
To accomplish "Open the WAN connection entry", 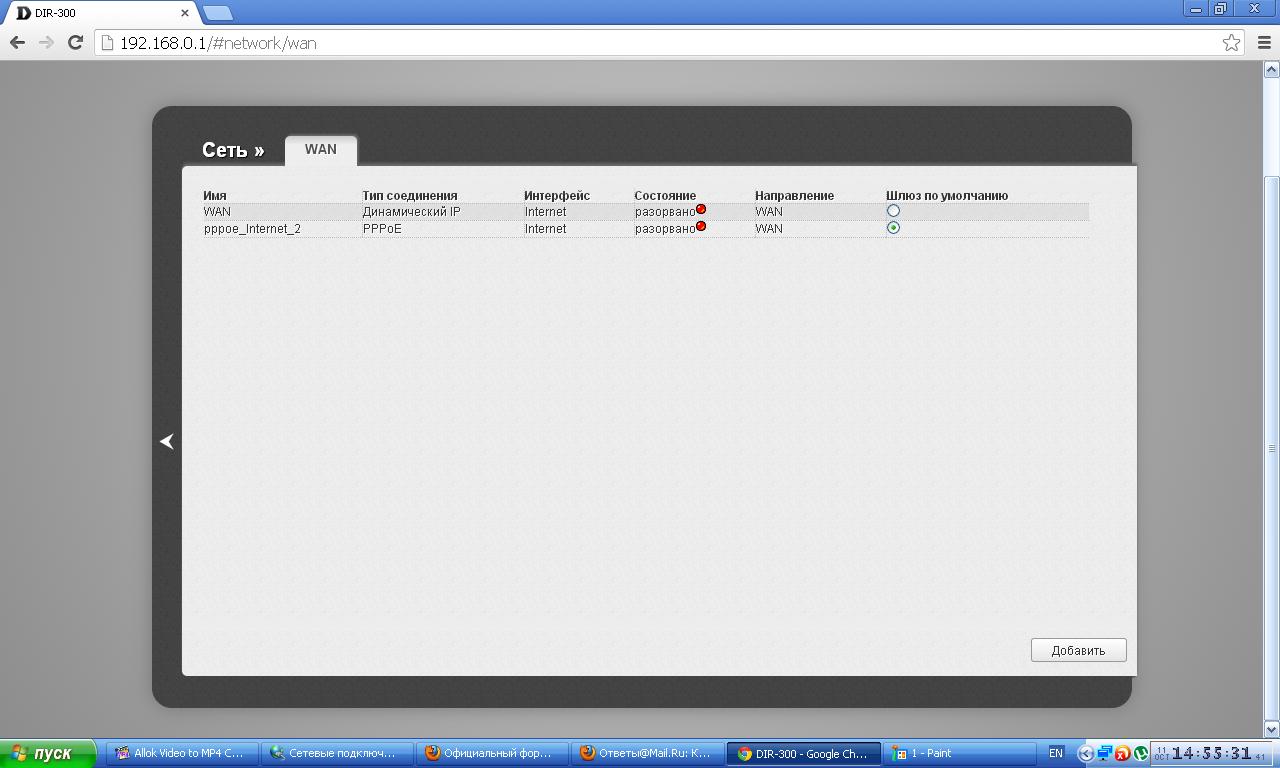I will point(217,212).
